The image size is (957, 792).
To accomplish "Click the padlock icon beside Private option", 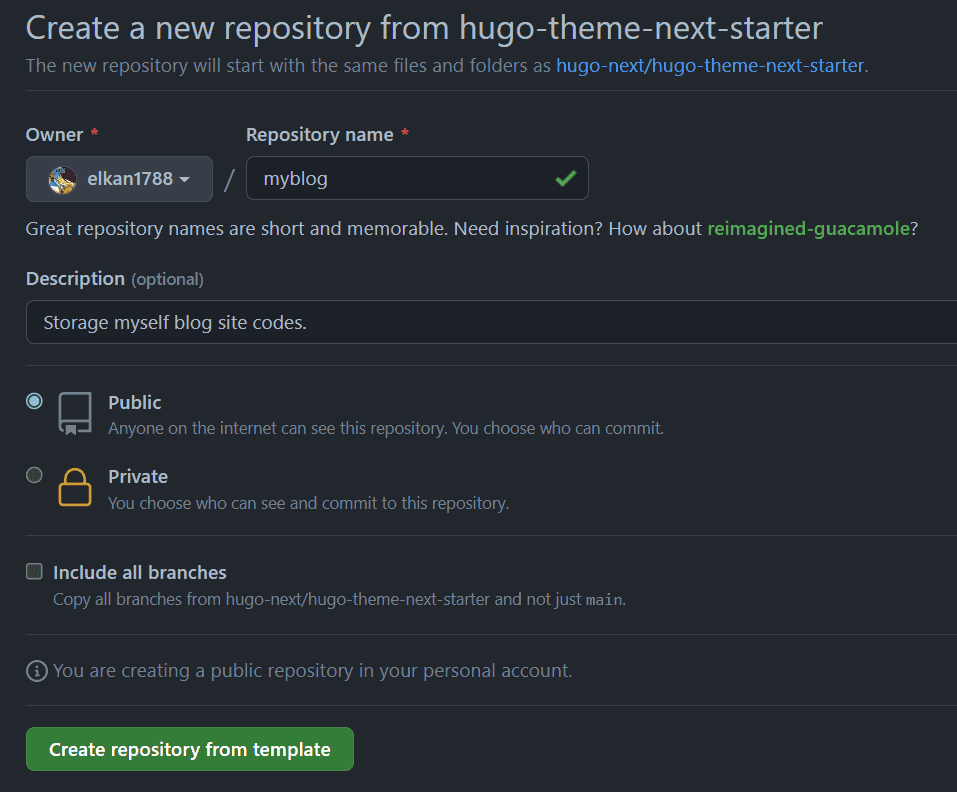I will [x=74, y=487].
